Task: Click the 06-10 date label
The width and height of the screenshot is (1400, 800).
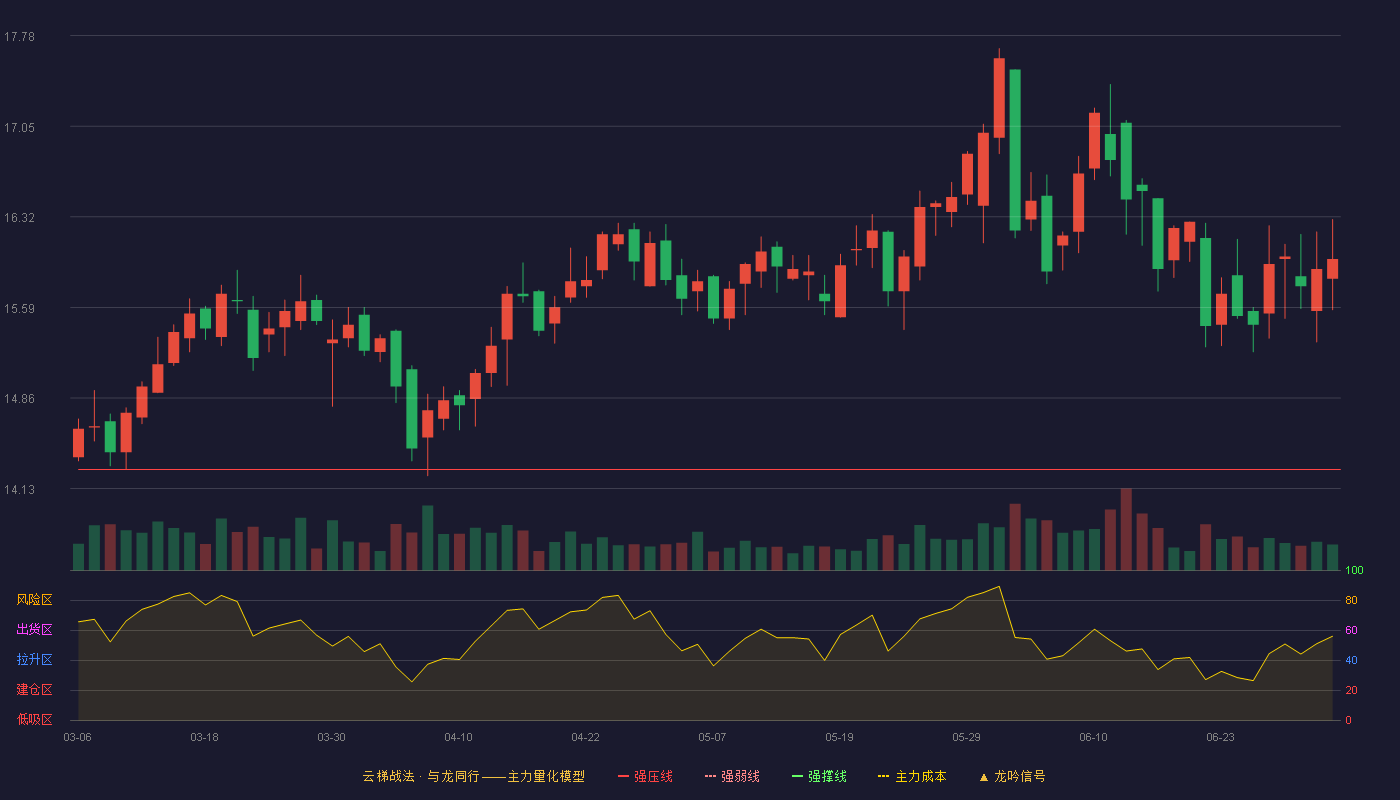Action: [x=1093, y=737]
